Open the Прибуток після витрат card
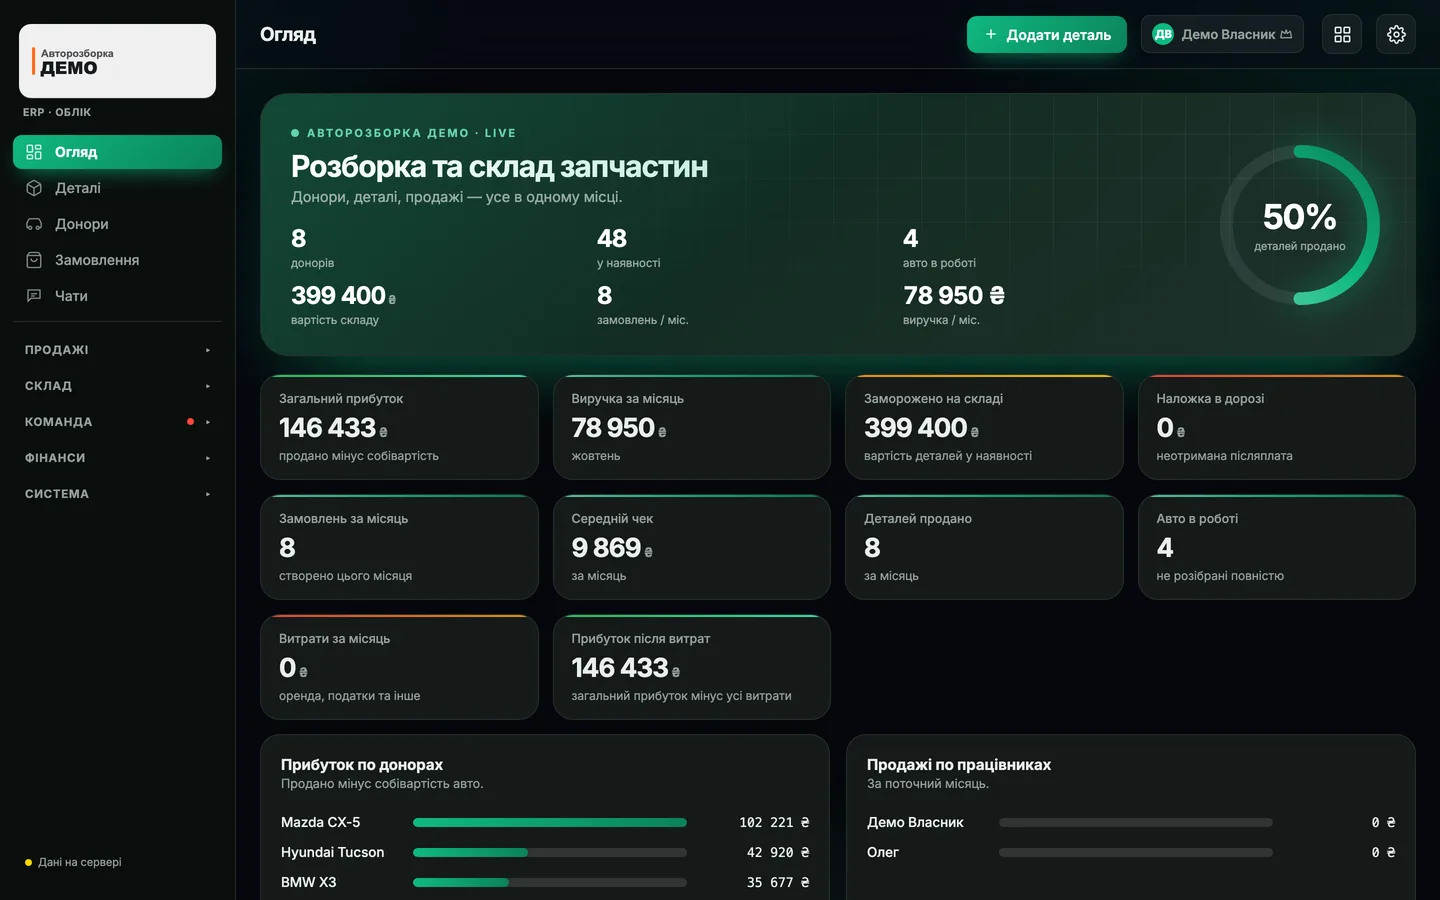This screenshot has height=900, width=1440. (692, 667)
